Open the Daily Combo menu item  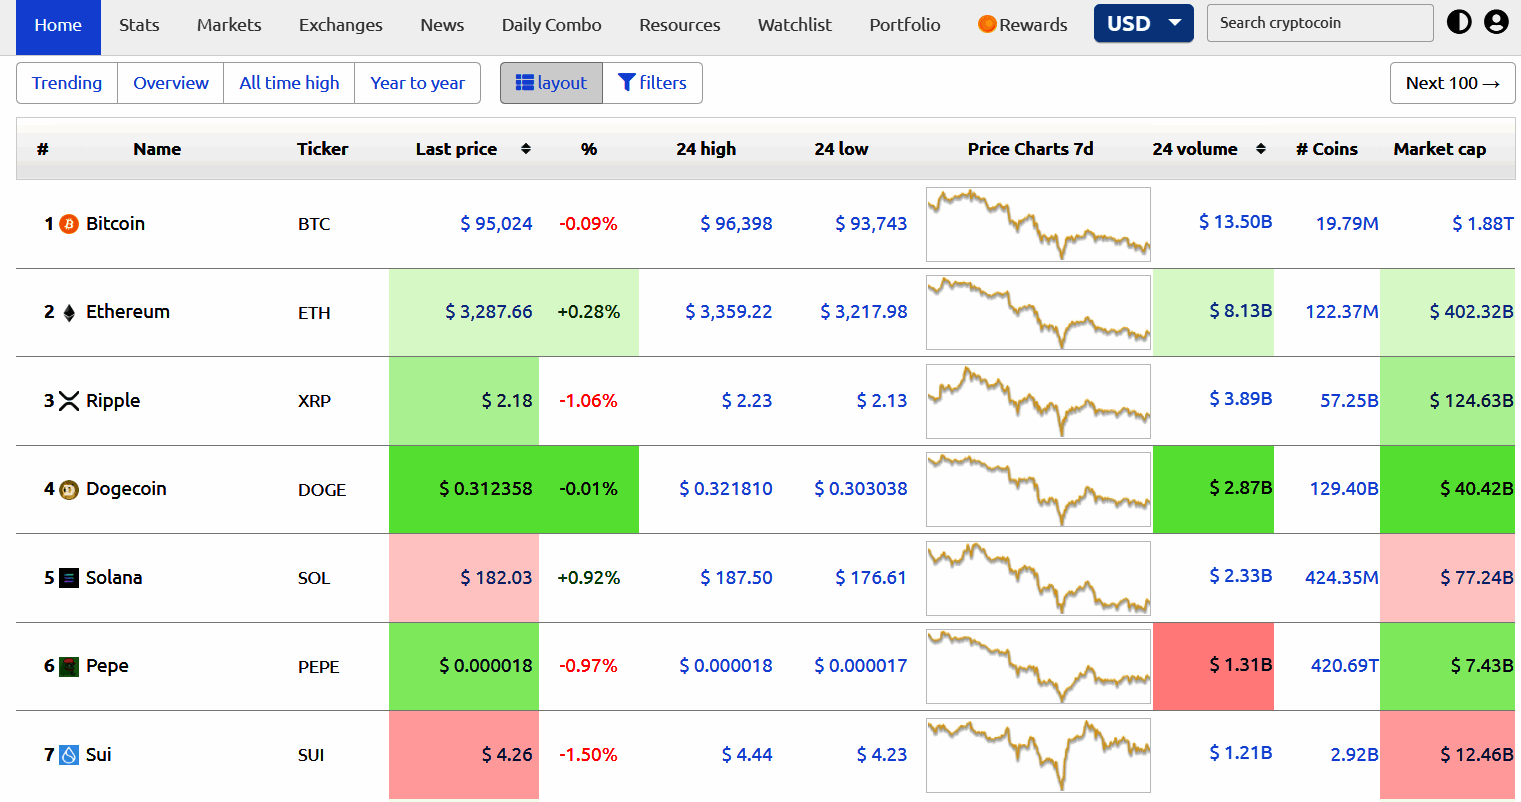pyautogui.click(x=551, y=25)
